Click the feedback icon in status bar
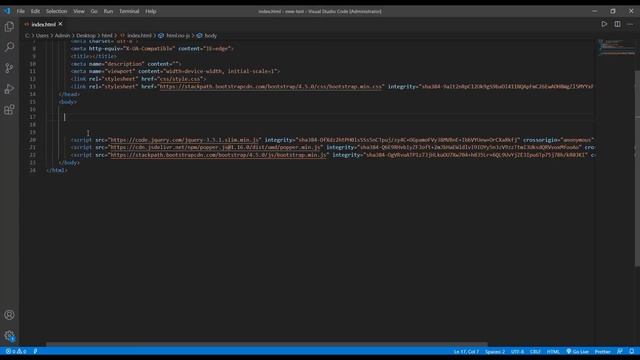Viewport: 640px width, 360px height. click(620, 351)
